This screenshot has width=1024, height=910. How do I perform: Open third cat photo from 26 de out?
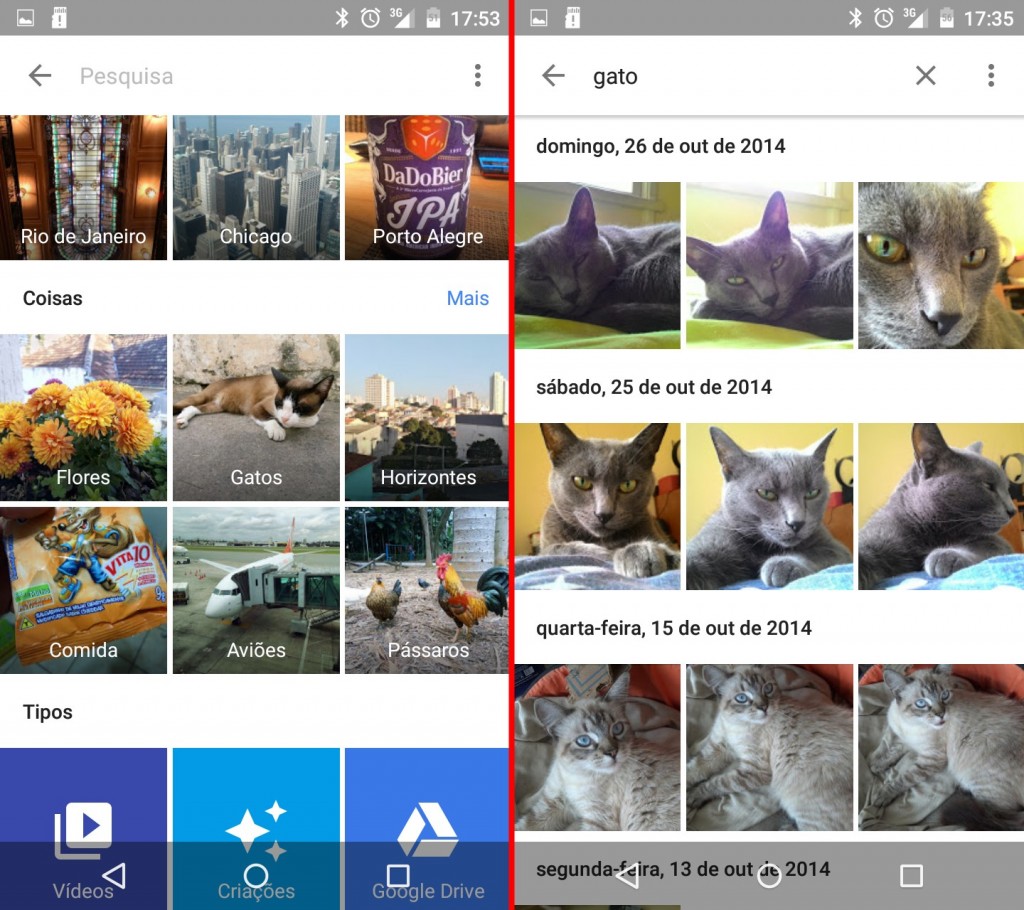click(941, 265)
